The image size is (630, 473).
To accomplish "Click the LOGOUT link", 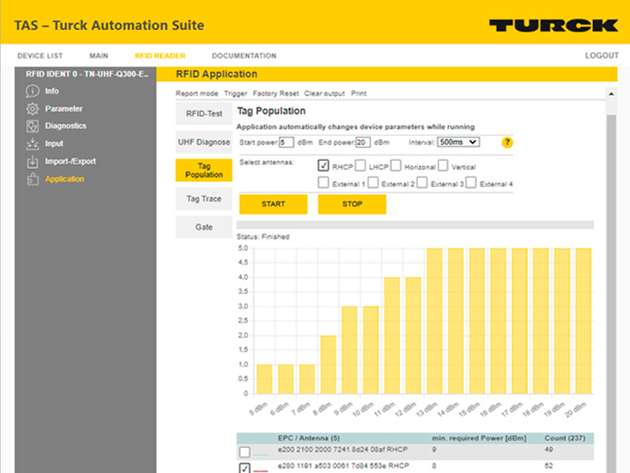I will click(x=601, y=56).
